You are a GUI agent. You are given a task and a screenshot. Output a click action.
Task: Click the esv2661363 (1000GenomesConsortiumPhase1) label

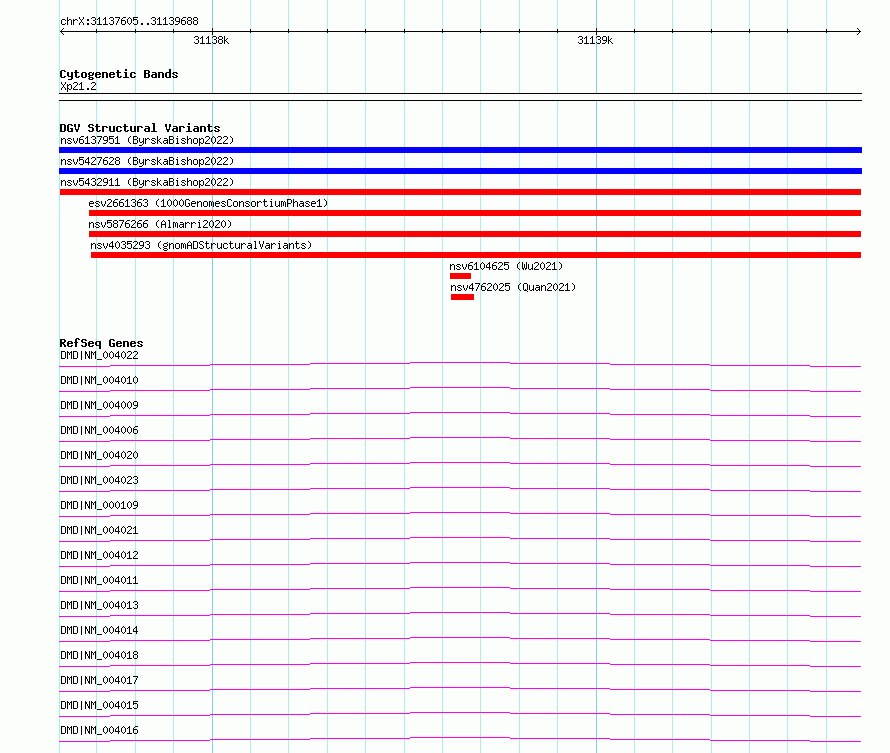[x=208, y=203]
